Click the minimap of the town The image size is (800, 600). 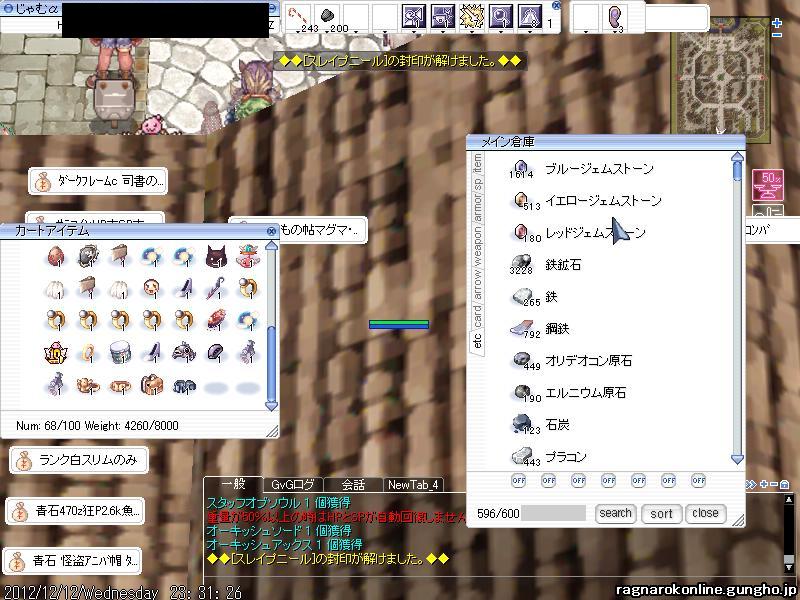pos(721,80)
